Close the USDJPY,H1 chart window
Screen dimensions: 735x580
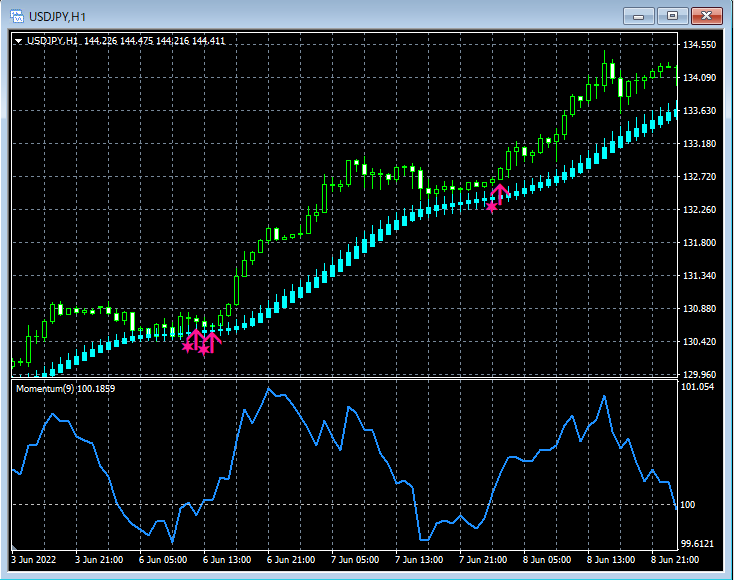(706, 16)
